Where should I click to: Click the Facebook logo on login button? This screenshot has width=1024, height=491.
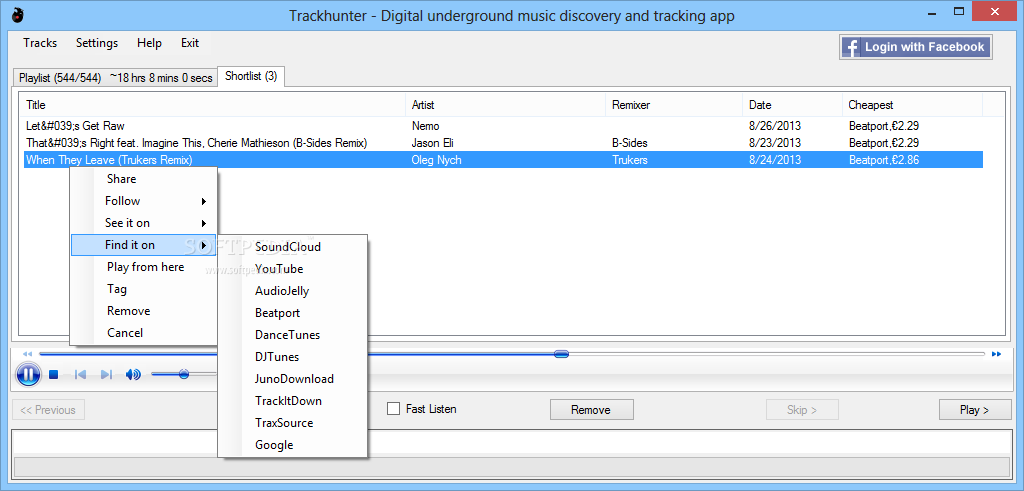pyautogui.click(x=851, y=47)
